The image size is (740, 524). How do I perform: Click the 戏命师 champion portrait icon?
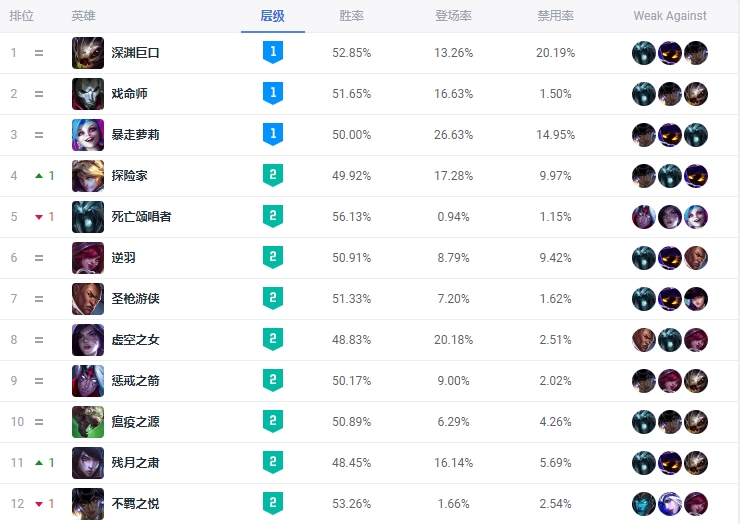point(88,94)
